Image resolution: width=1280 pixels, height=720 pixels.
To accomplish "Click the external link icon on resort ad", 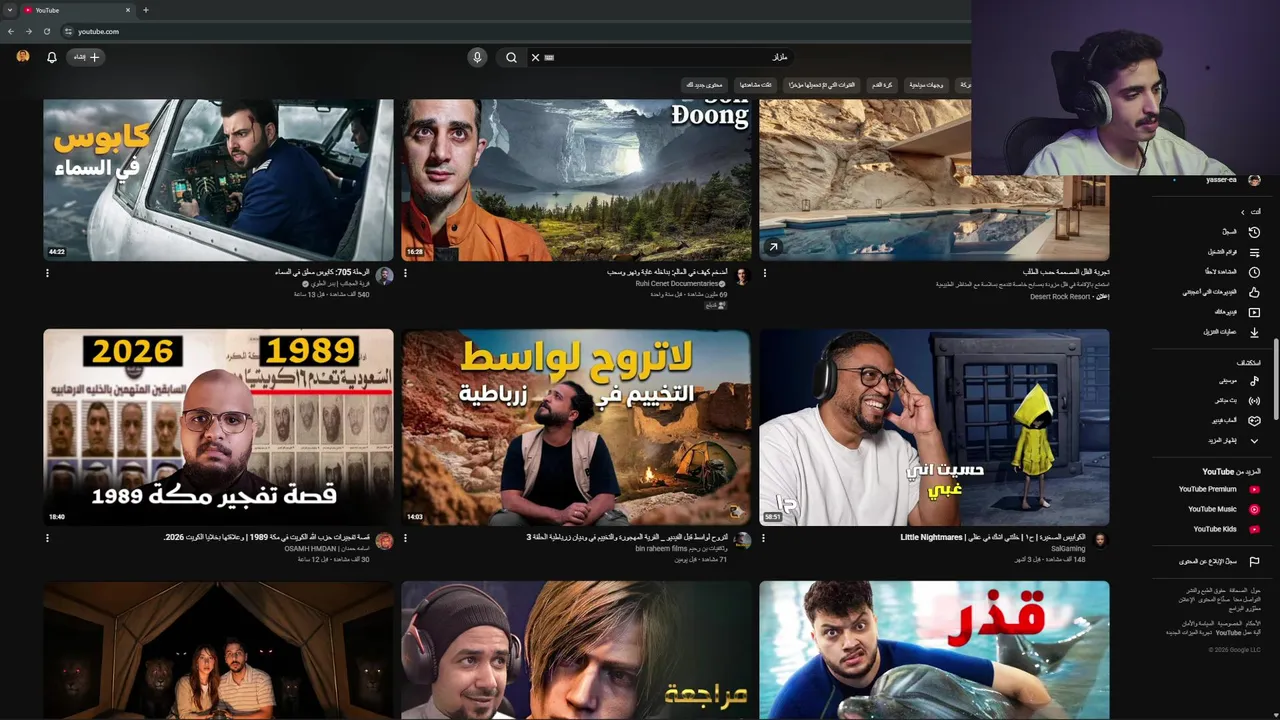I will [x=772, y=247].
